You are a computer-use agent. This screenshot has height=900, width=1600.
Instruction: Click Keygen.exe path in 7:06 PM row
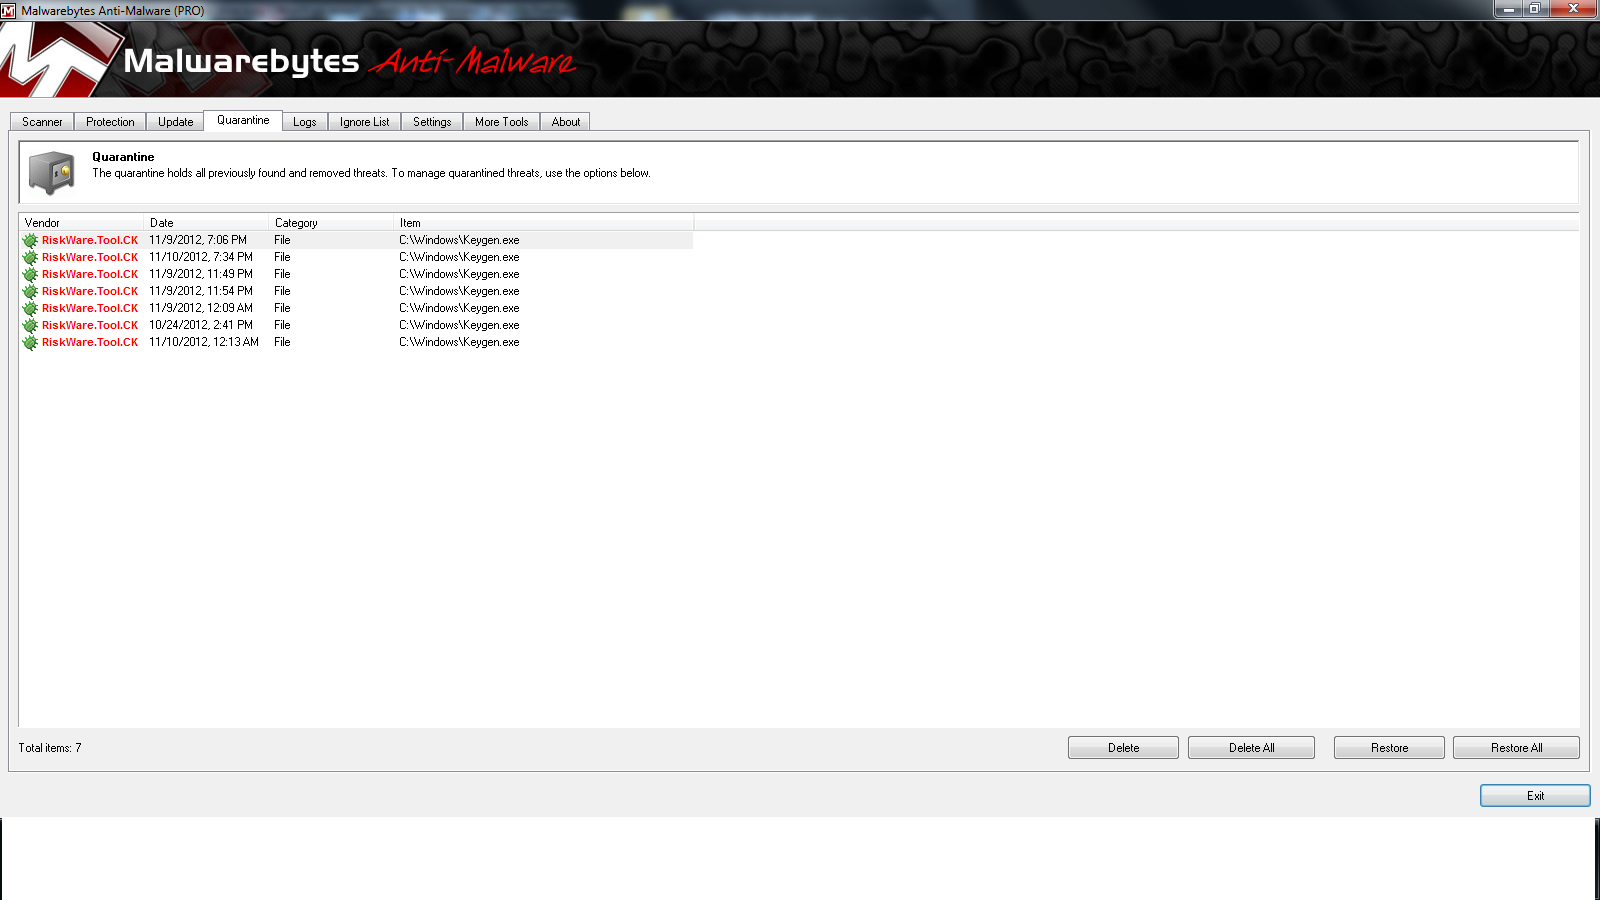point(459,240)
